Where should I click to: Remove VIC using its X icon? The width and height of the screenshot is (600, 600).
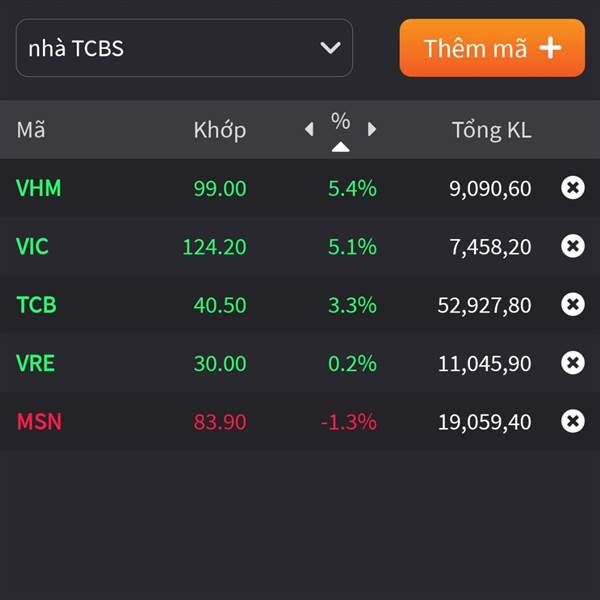click(572, 246)
